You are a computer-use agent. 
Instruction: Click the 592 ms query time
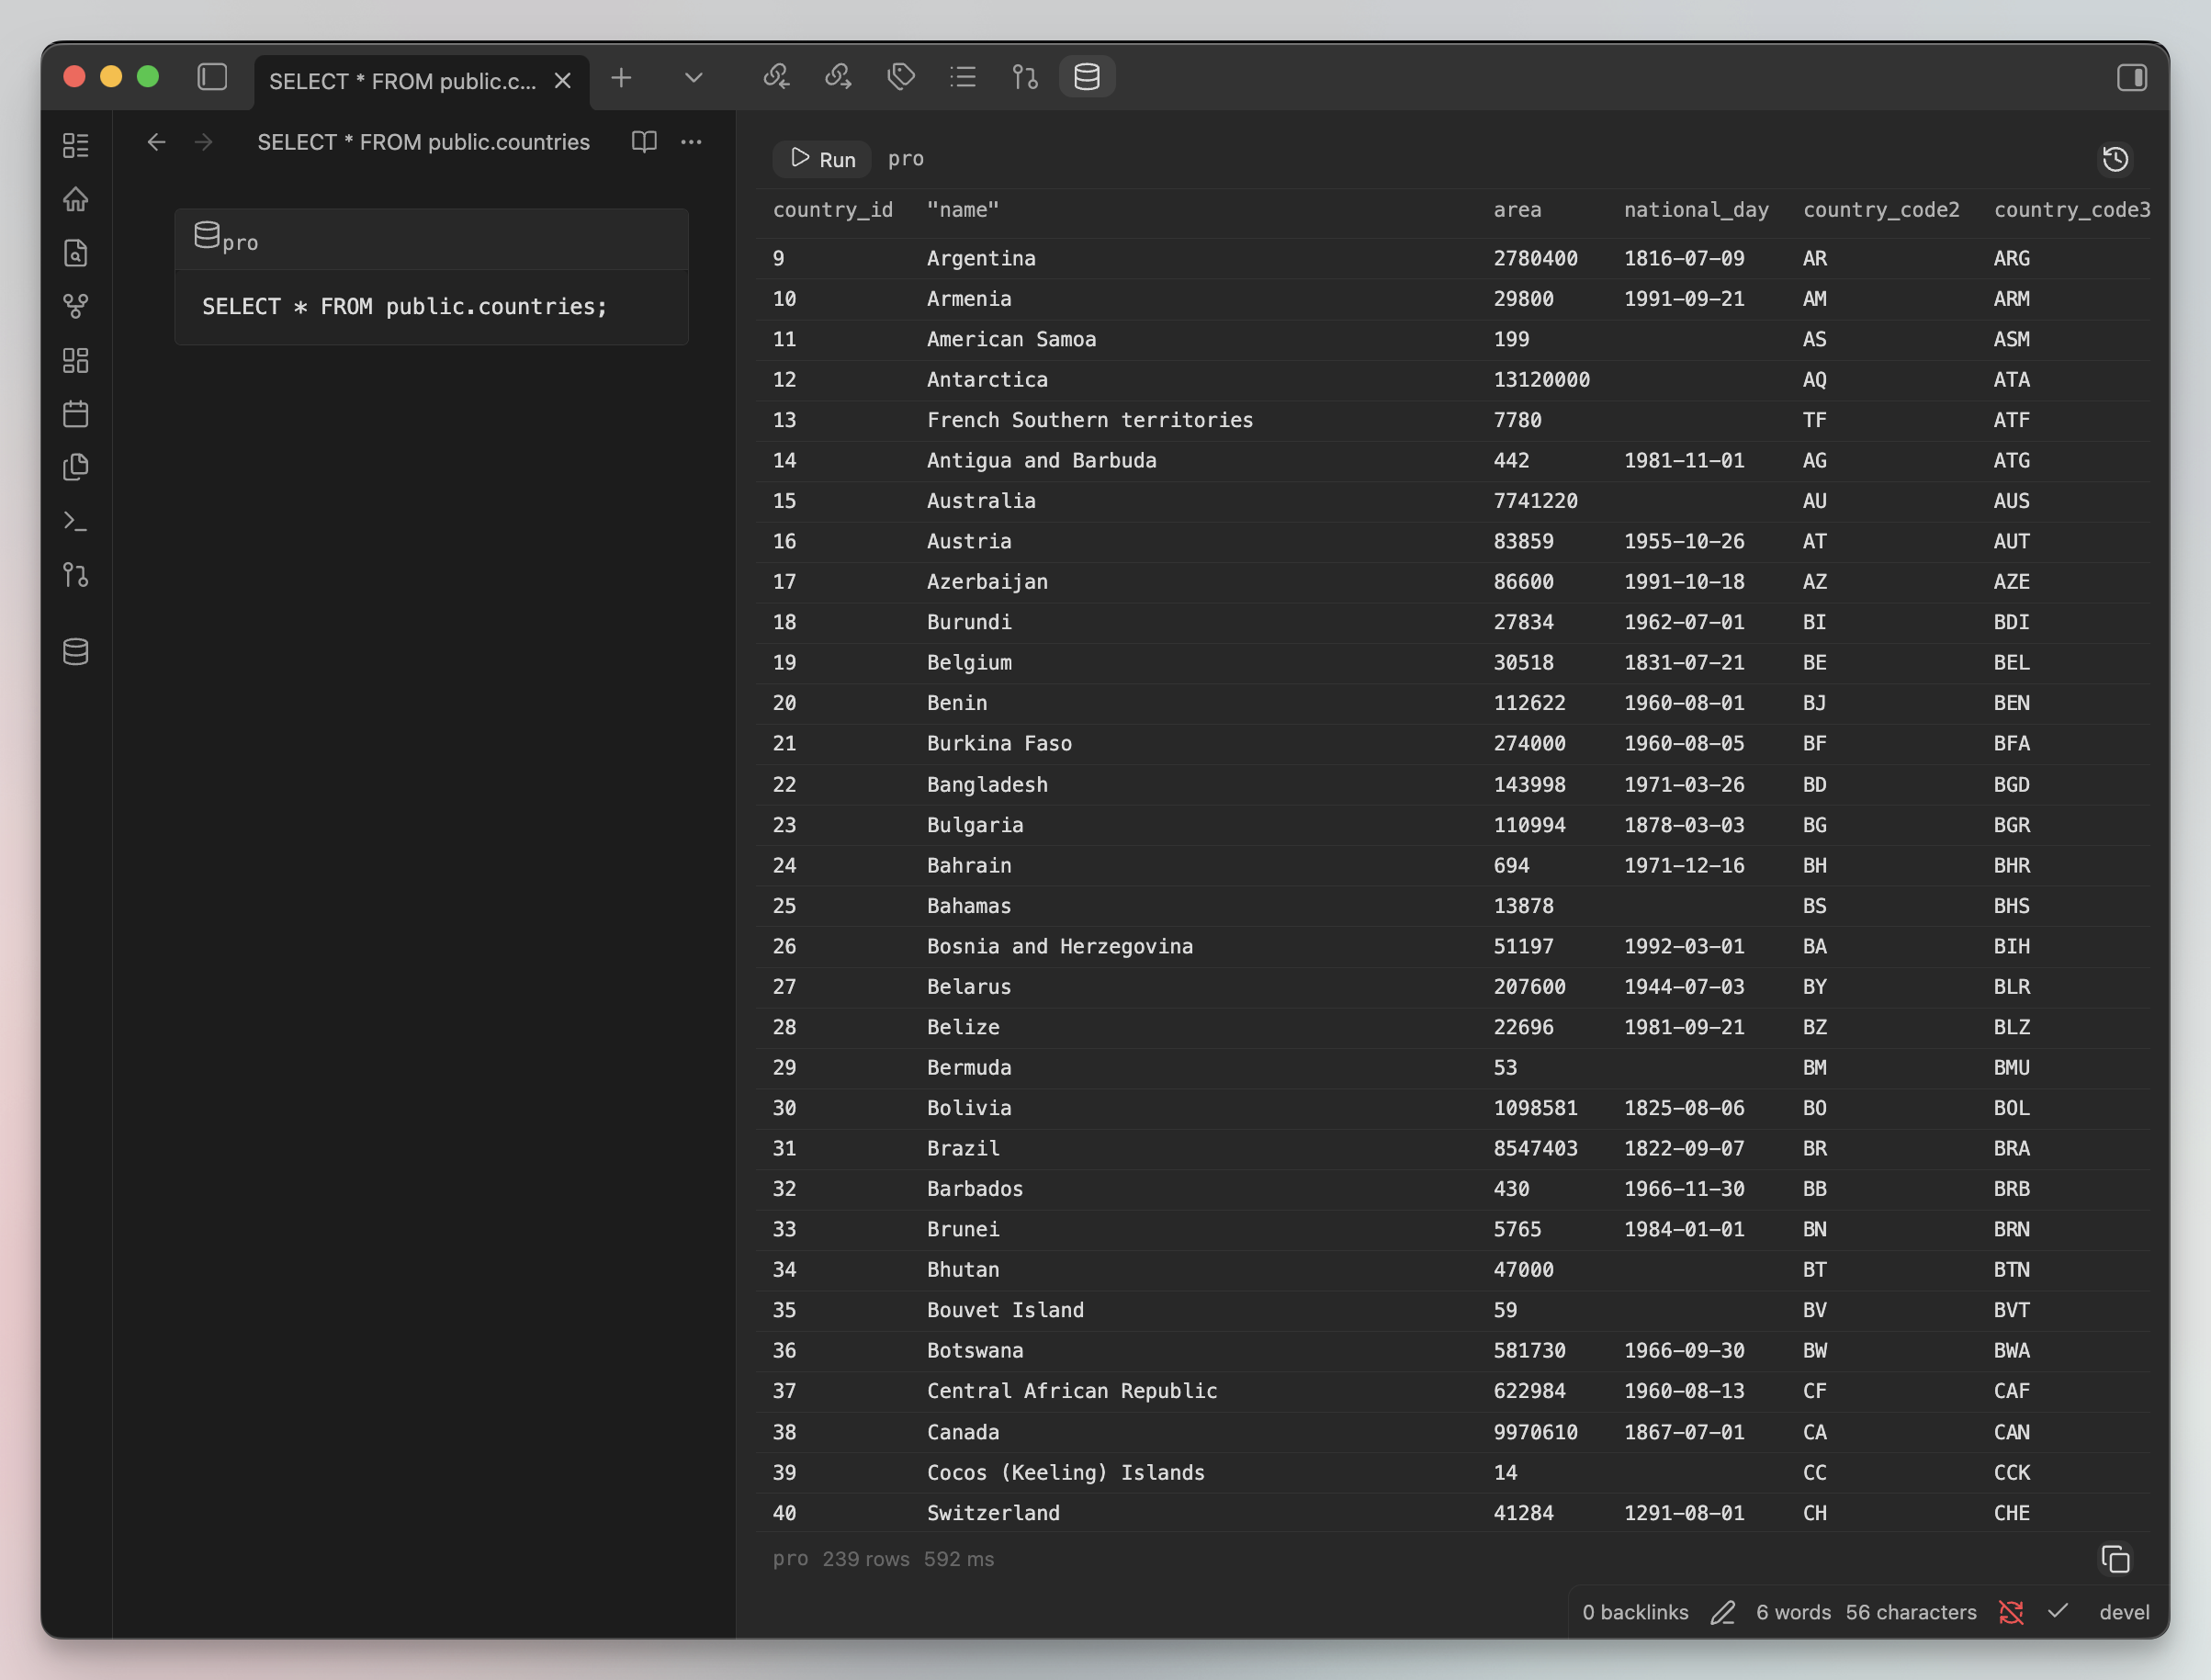point(959,1559)
